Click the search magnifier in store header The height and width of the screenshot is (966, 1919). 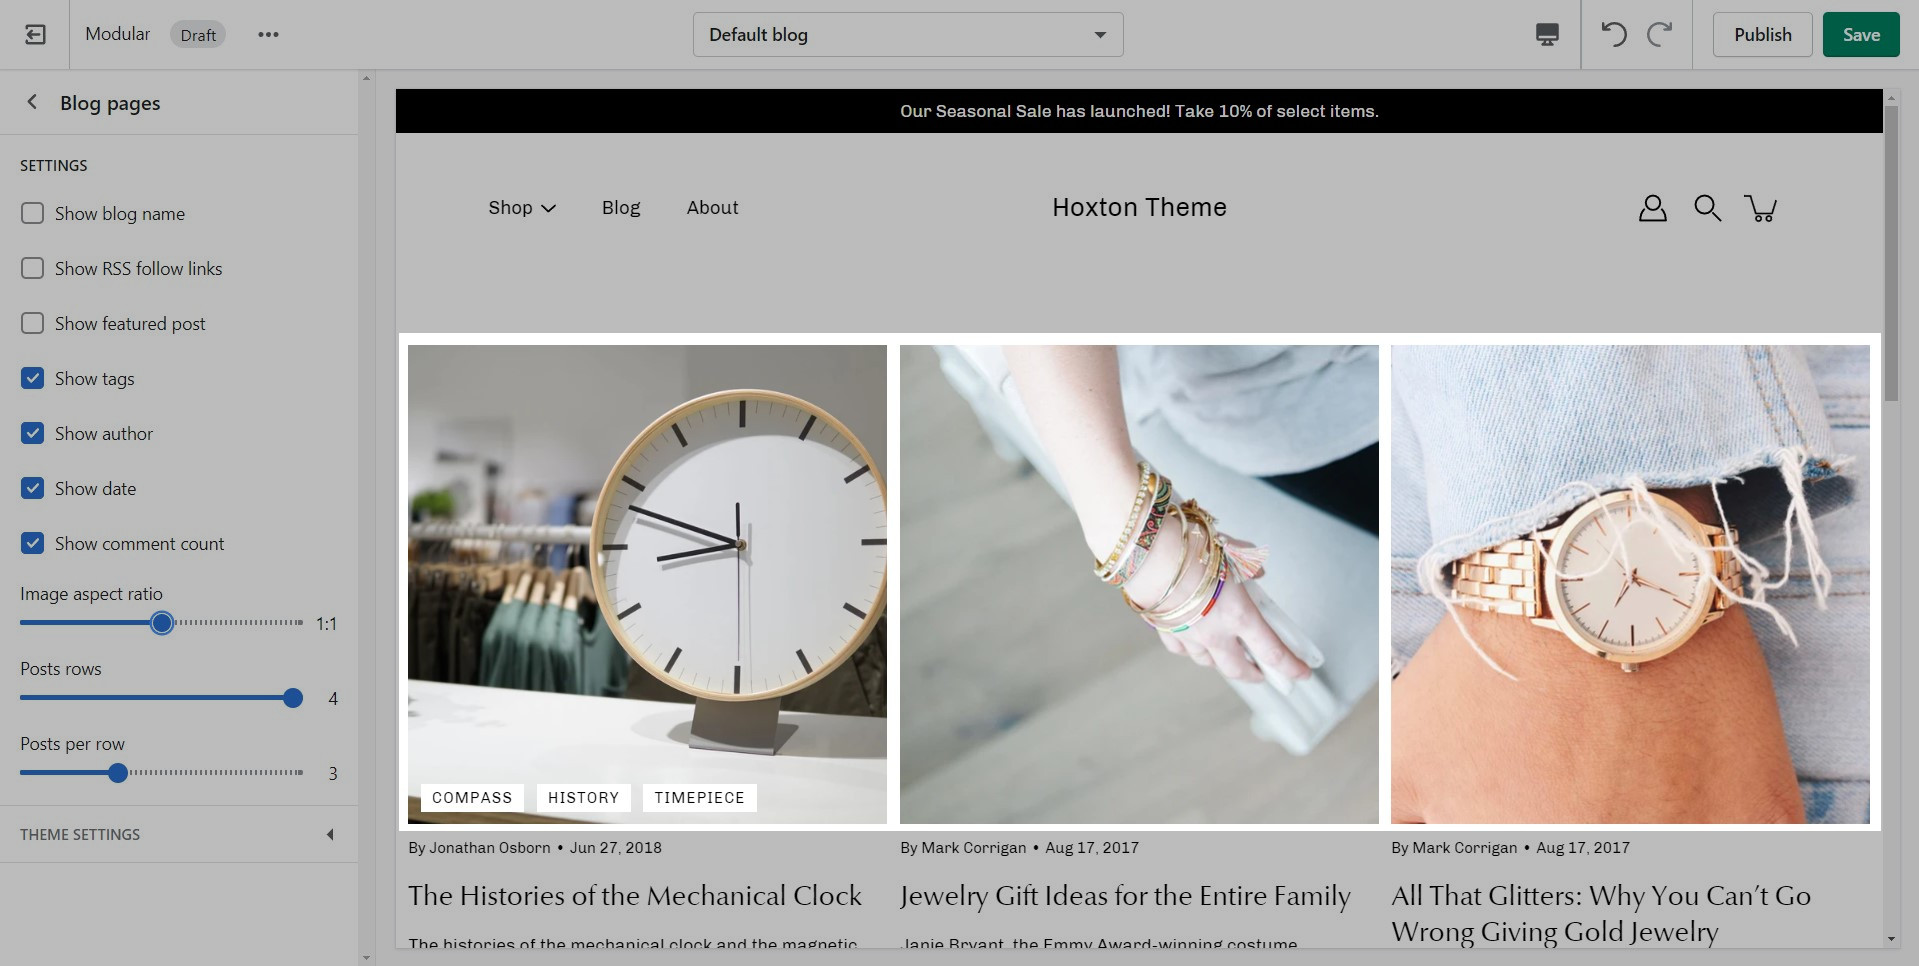coord(1707,208)
